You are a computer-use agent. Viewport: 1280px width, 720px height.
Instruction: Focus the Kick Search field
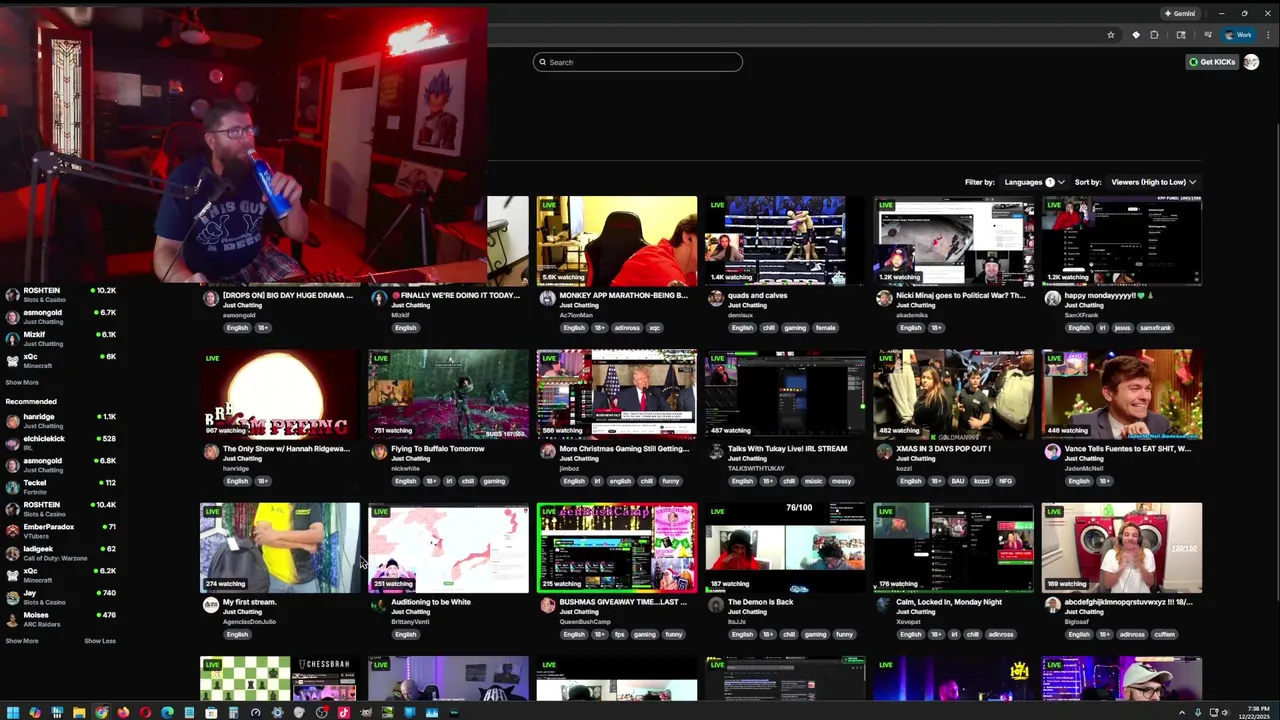(x=638, y=62)
